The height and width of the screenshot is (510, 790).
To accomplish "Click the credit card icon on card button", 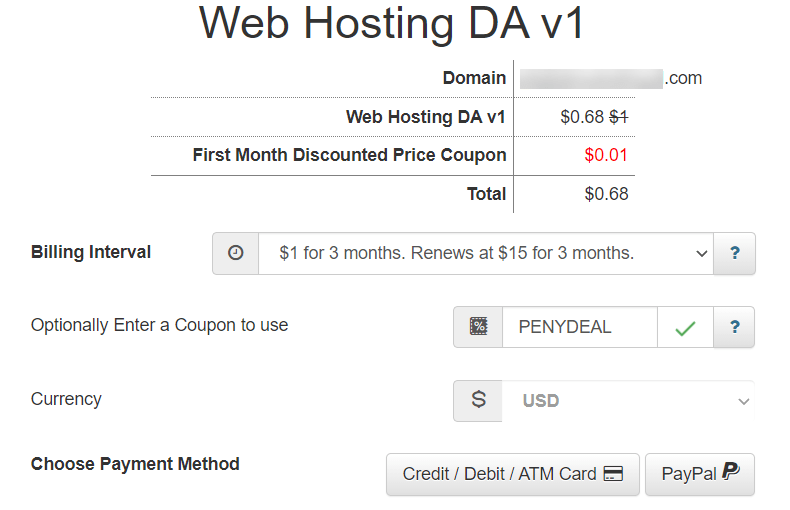I will [x=613, y=474].
